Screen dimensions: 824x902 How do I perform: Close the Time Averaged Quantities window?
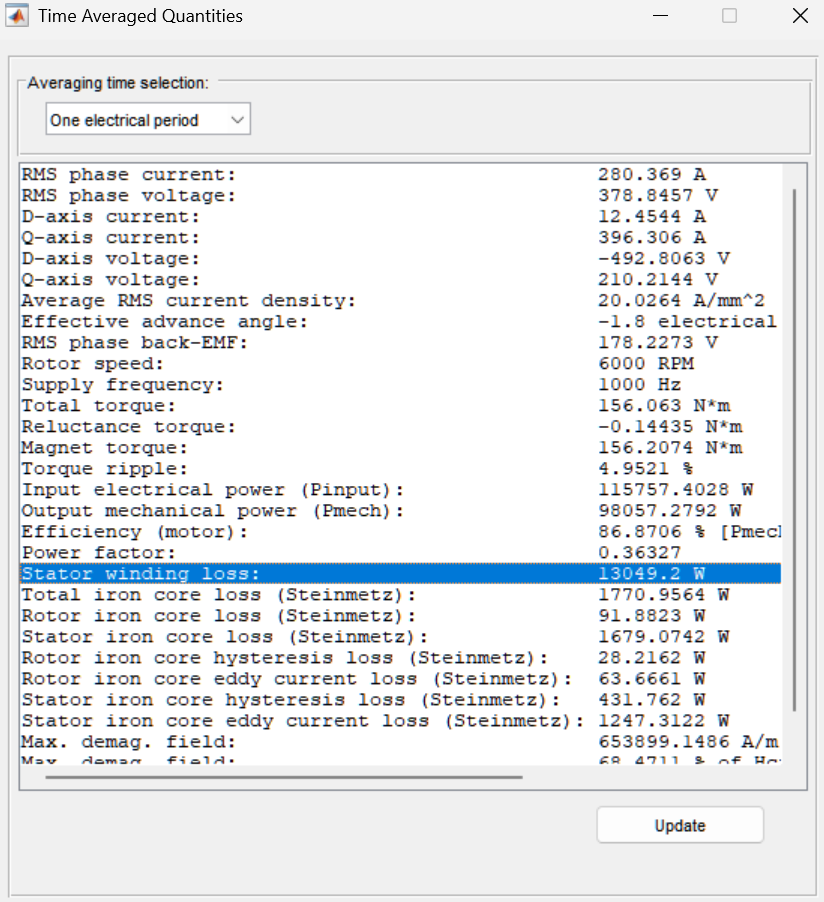pyautogui.click(x=800, y=16)
